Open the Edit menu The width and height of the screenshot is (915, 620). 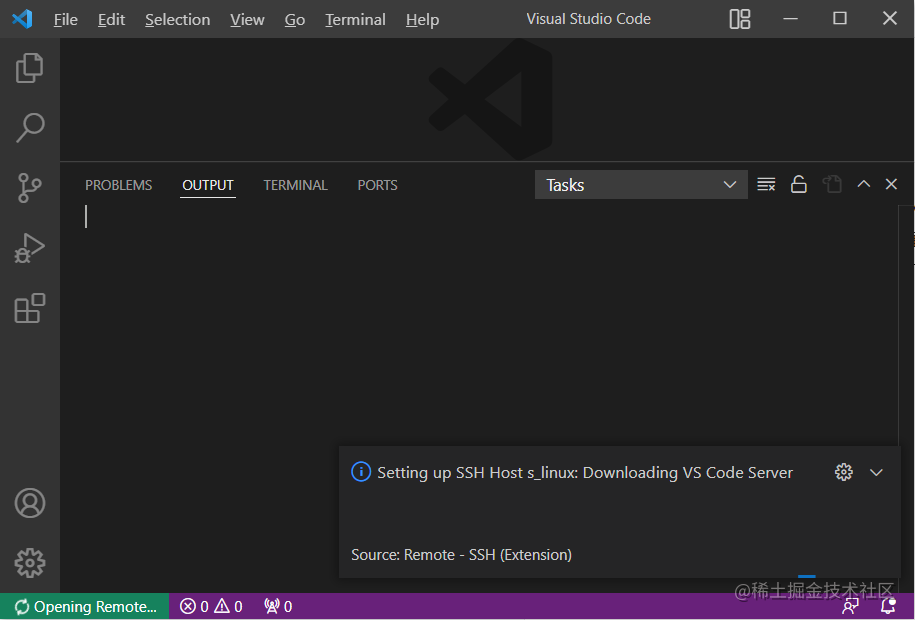coord(111,19)
